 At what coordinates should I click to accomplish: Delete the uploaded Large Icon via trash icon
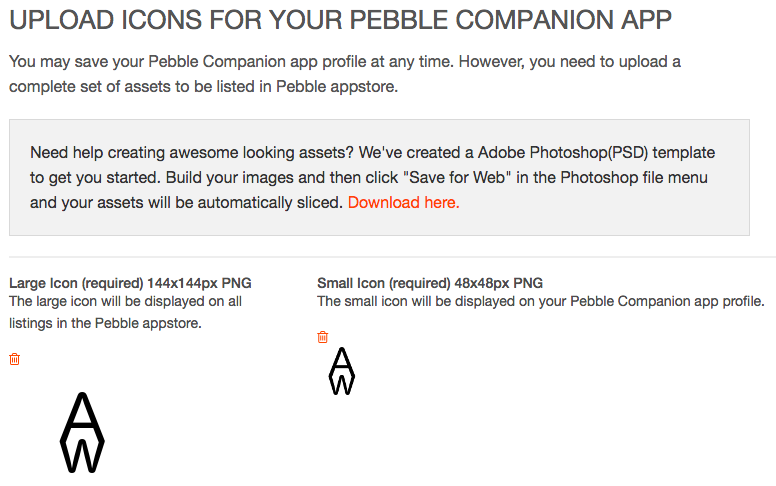(14, 359)
